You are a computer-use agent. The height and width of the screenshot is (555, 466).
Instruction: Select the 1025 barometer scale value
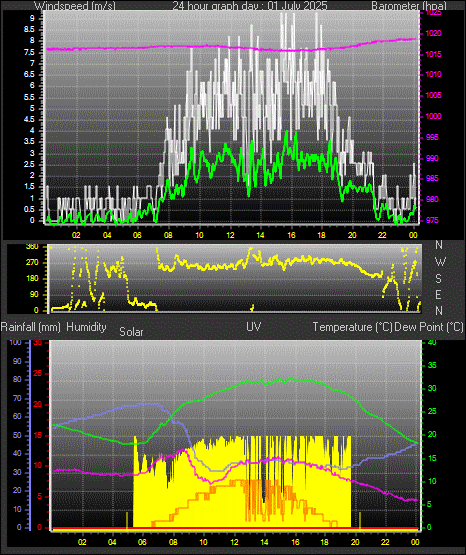point(433,13)
